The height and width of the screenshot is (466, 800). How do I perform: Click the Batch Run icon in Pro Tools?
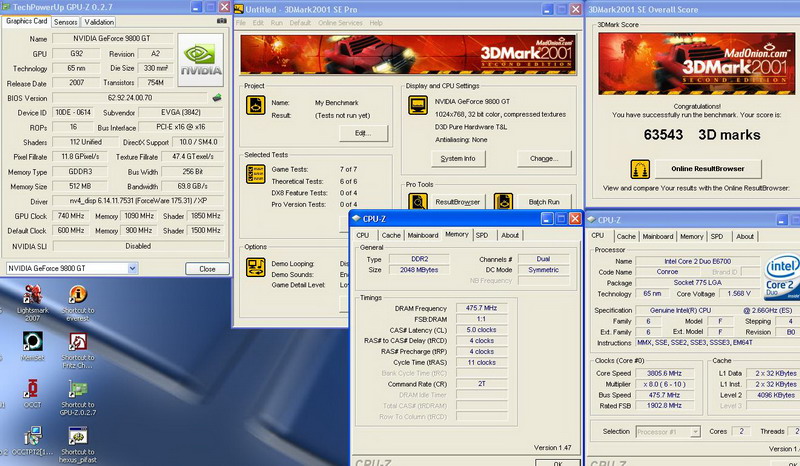[x=503, y=202]
